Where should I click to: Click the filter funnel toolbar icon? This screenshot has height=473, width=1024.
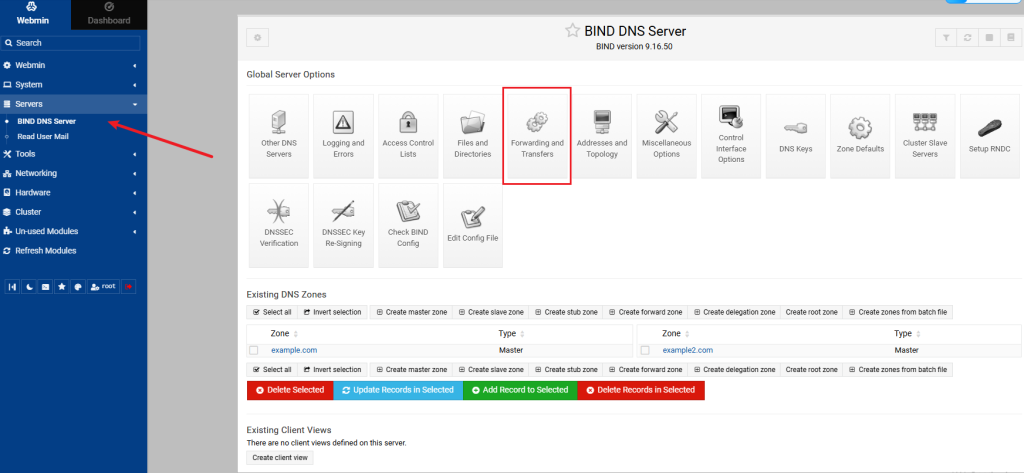[946, 38]
